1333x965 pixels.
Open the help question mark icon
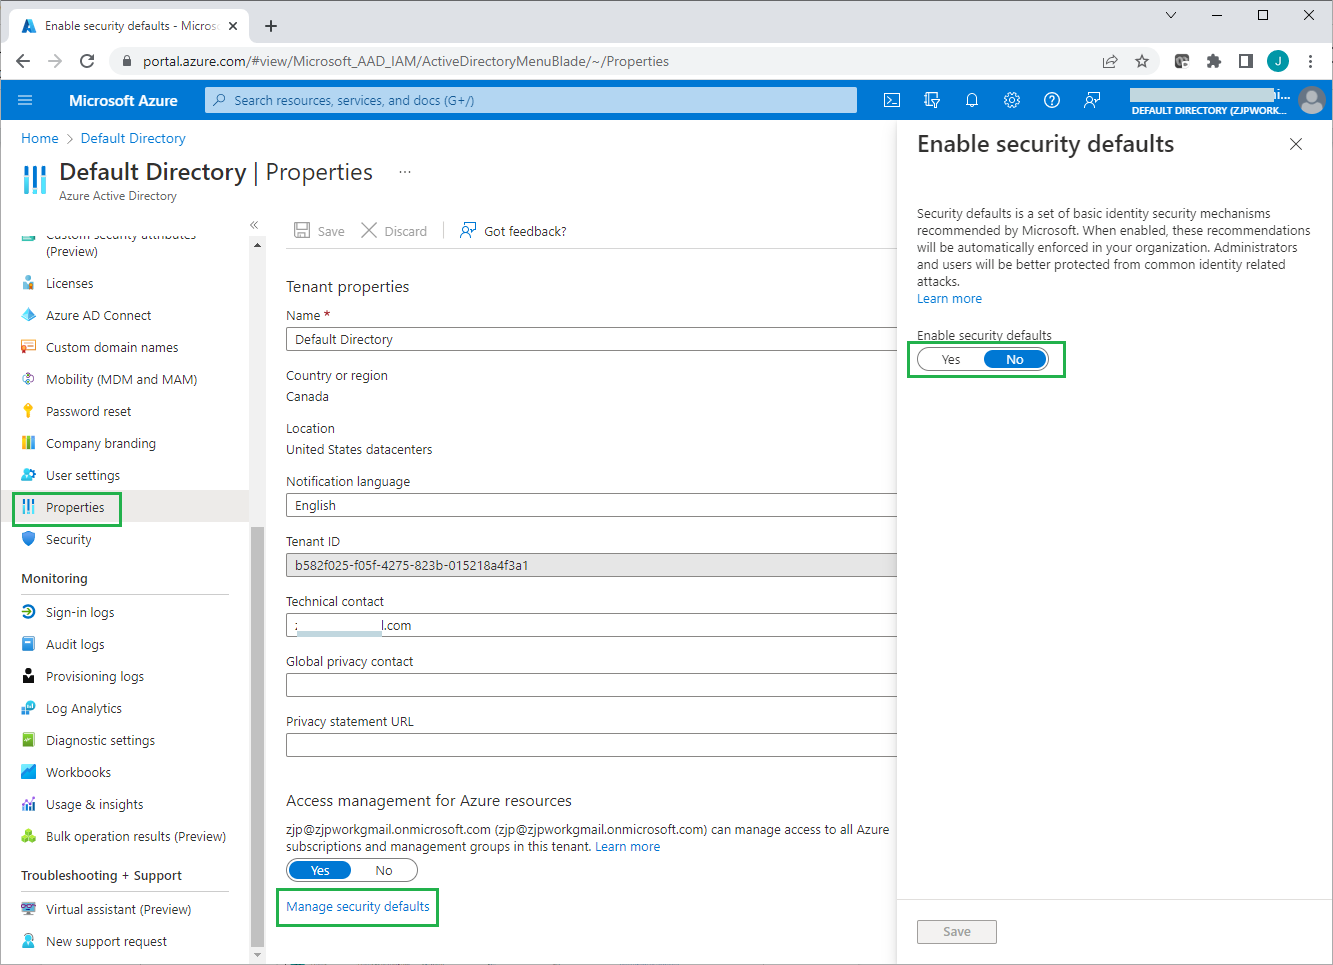coord(1052,100)
